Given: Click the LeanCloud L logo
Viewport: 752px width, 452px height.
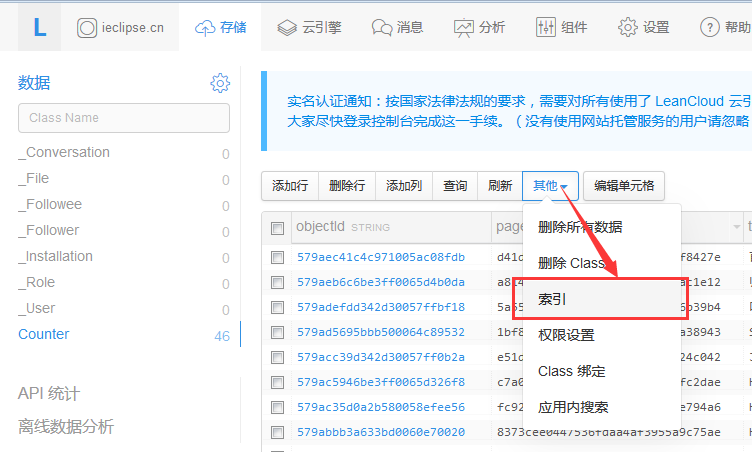Looking at the screenshot, I should coord(40,27).
